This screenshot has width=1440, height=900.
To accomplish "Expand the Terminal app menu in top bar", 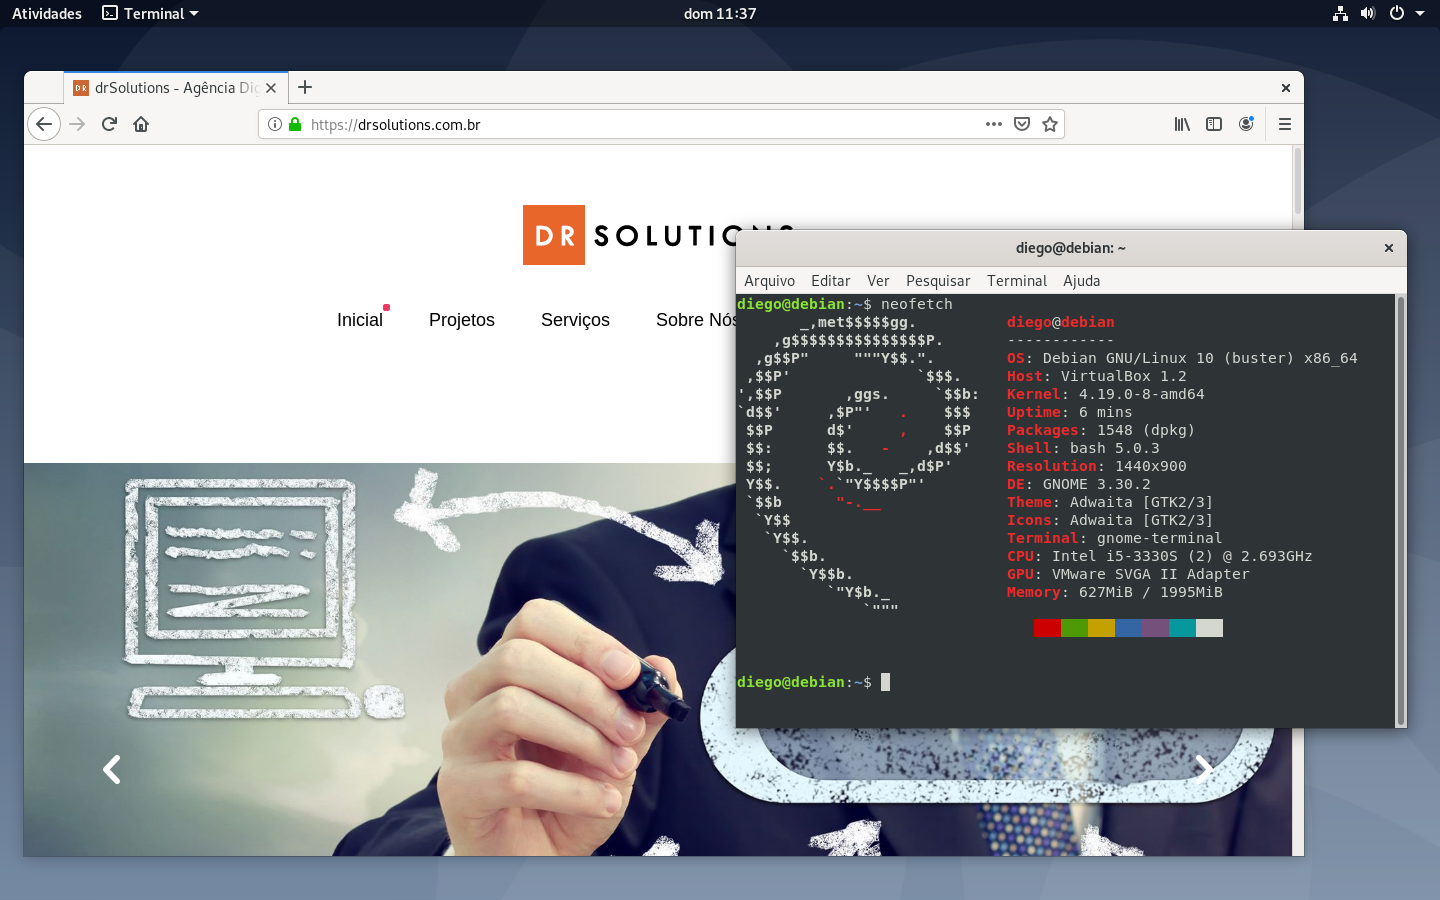I will (x=151, y=13).
